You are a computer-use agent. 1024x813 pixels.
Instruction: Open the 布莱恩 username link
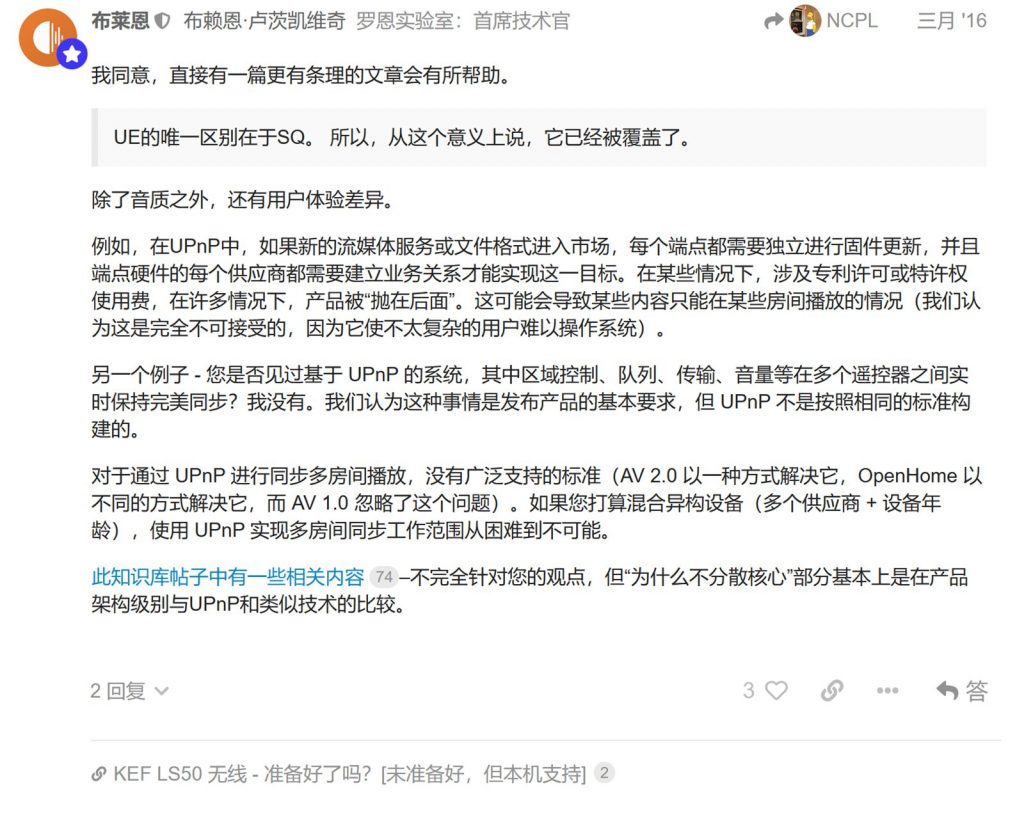tap(120, 21)
